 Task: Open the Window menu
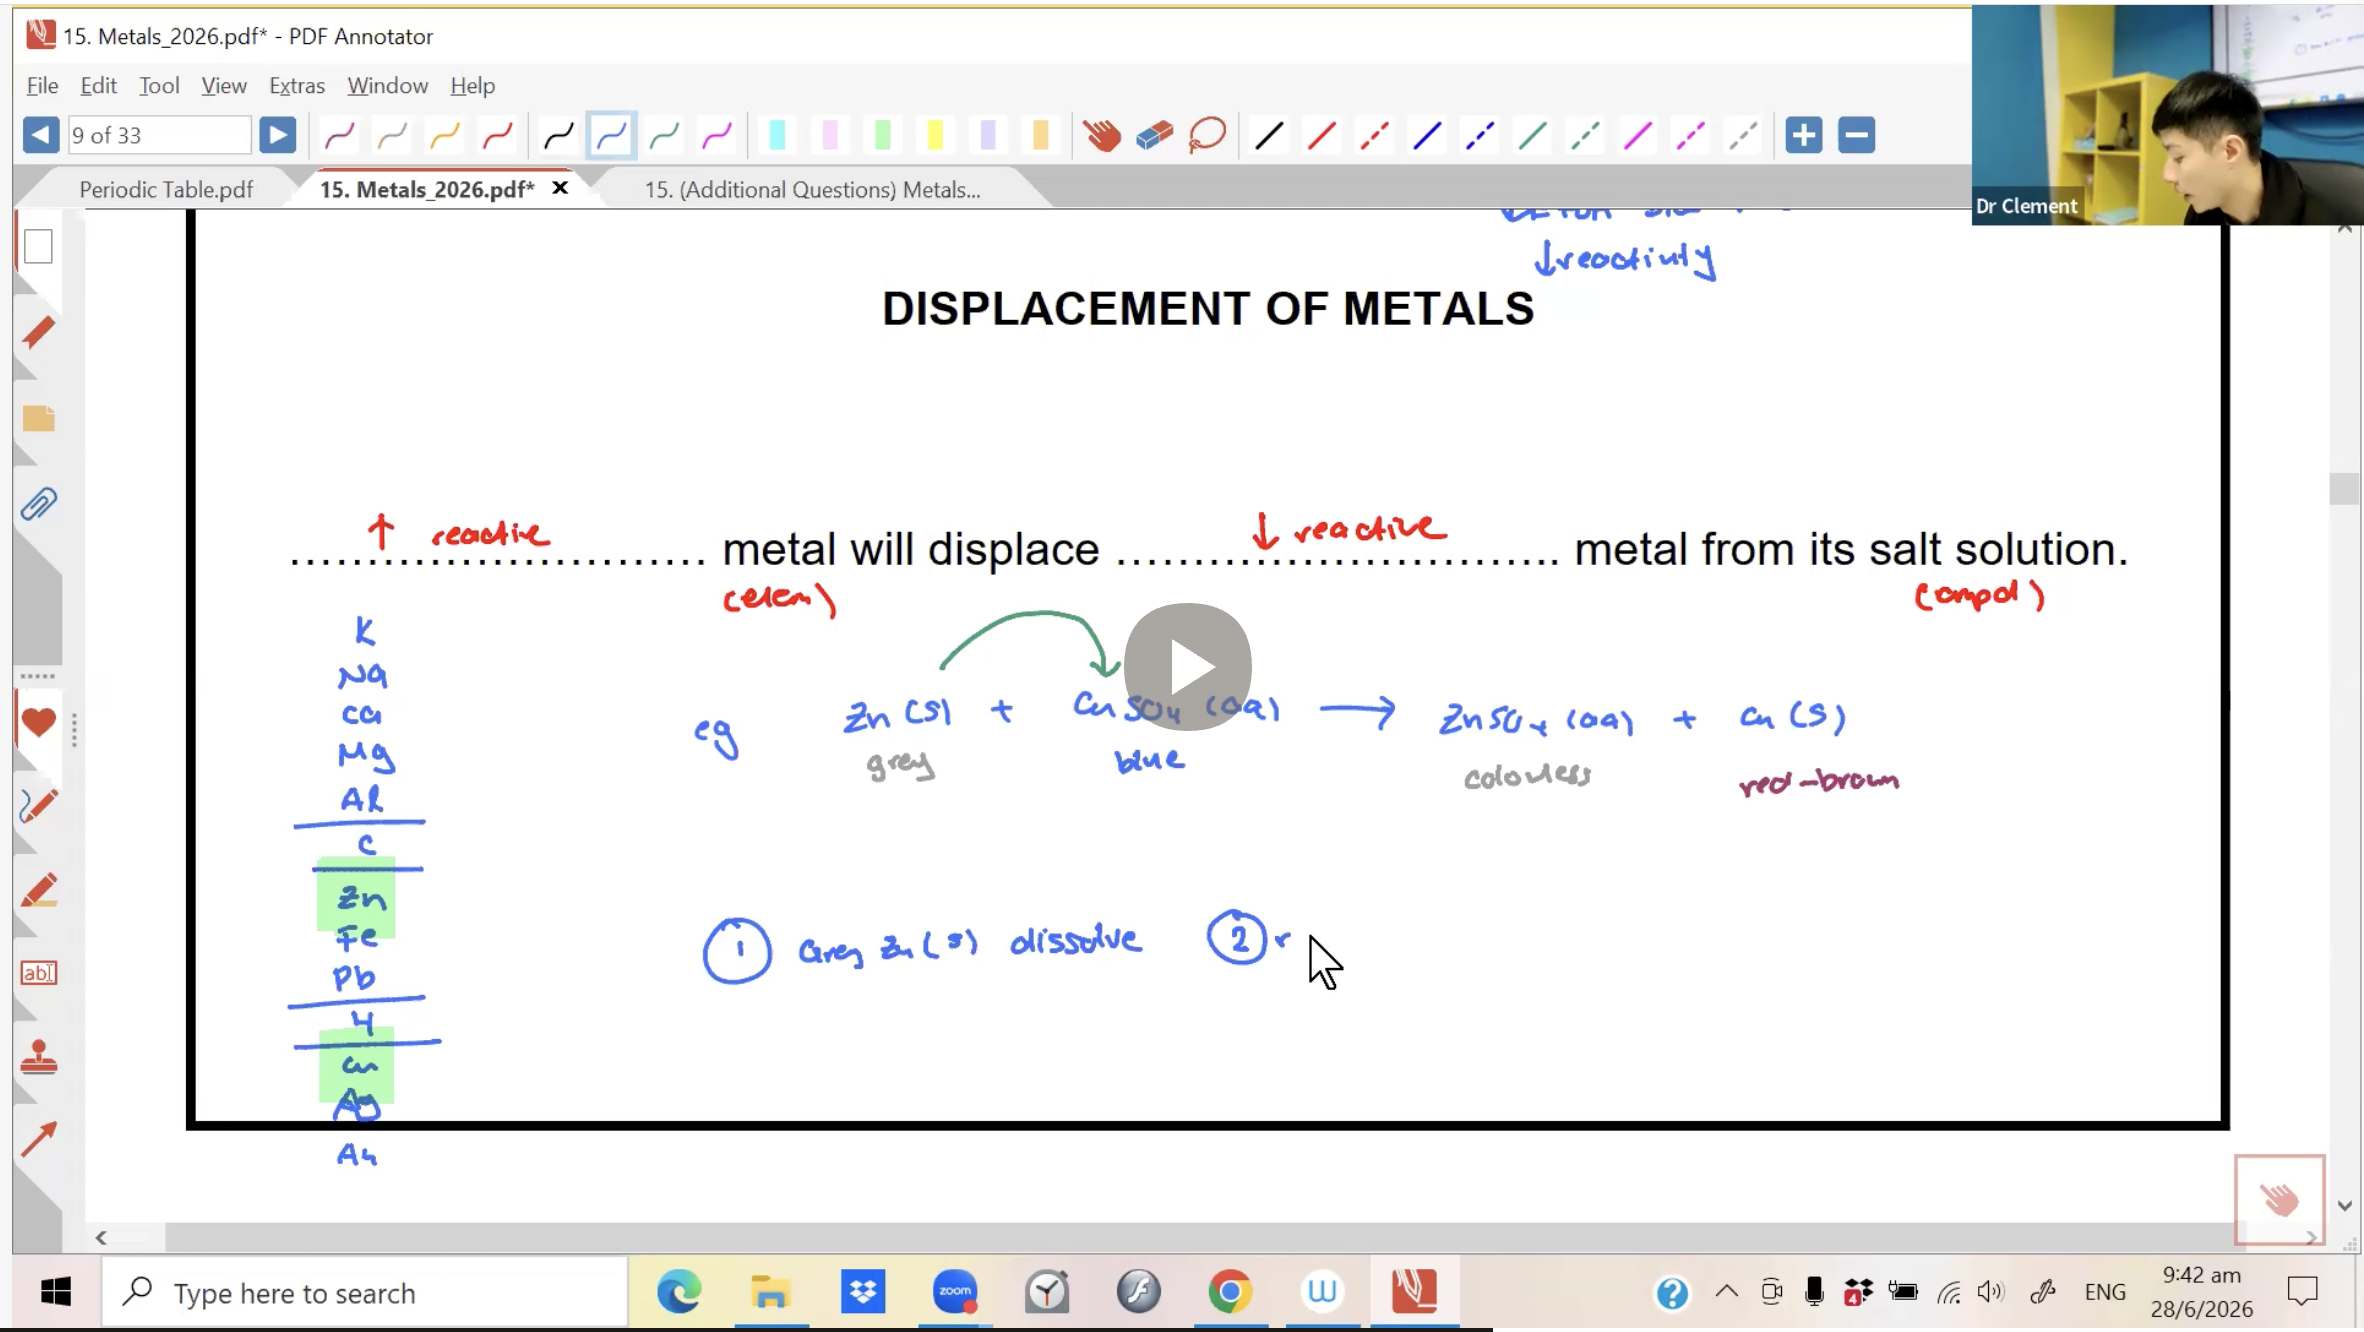click(x=388, y=86)
